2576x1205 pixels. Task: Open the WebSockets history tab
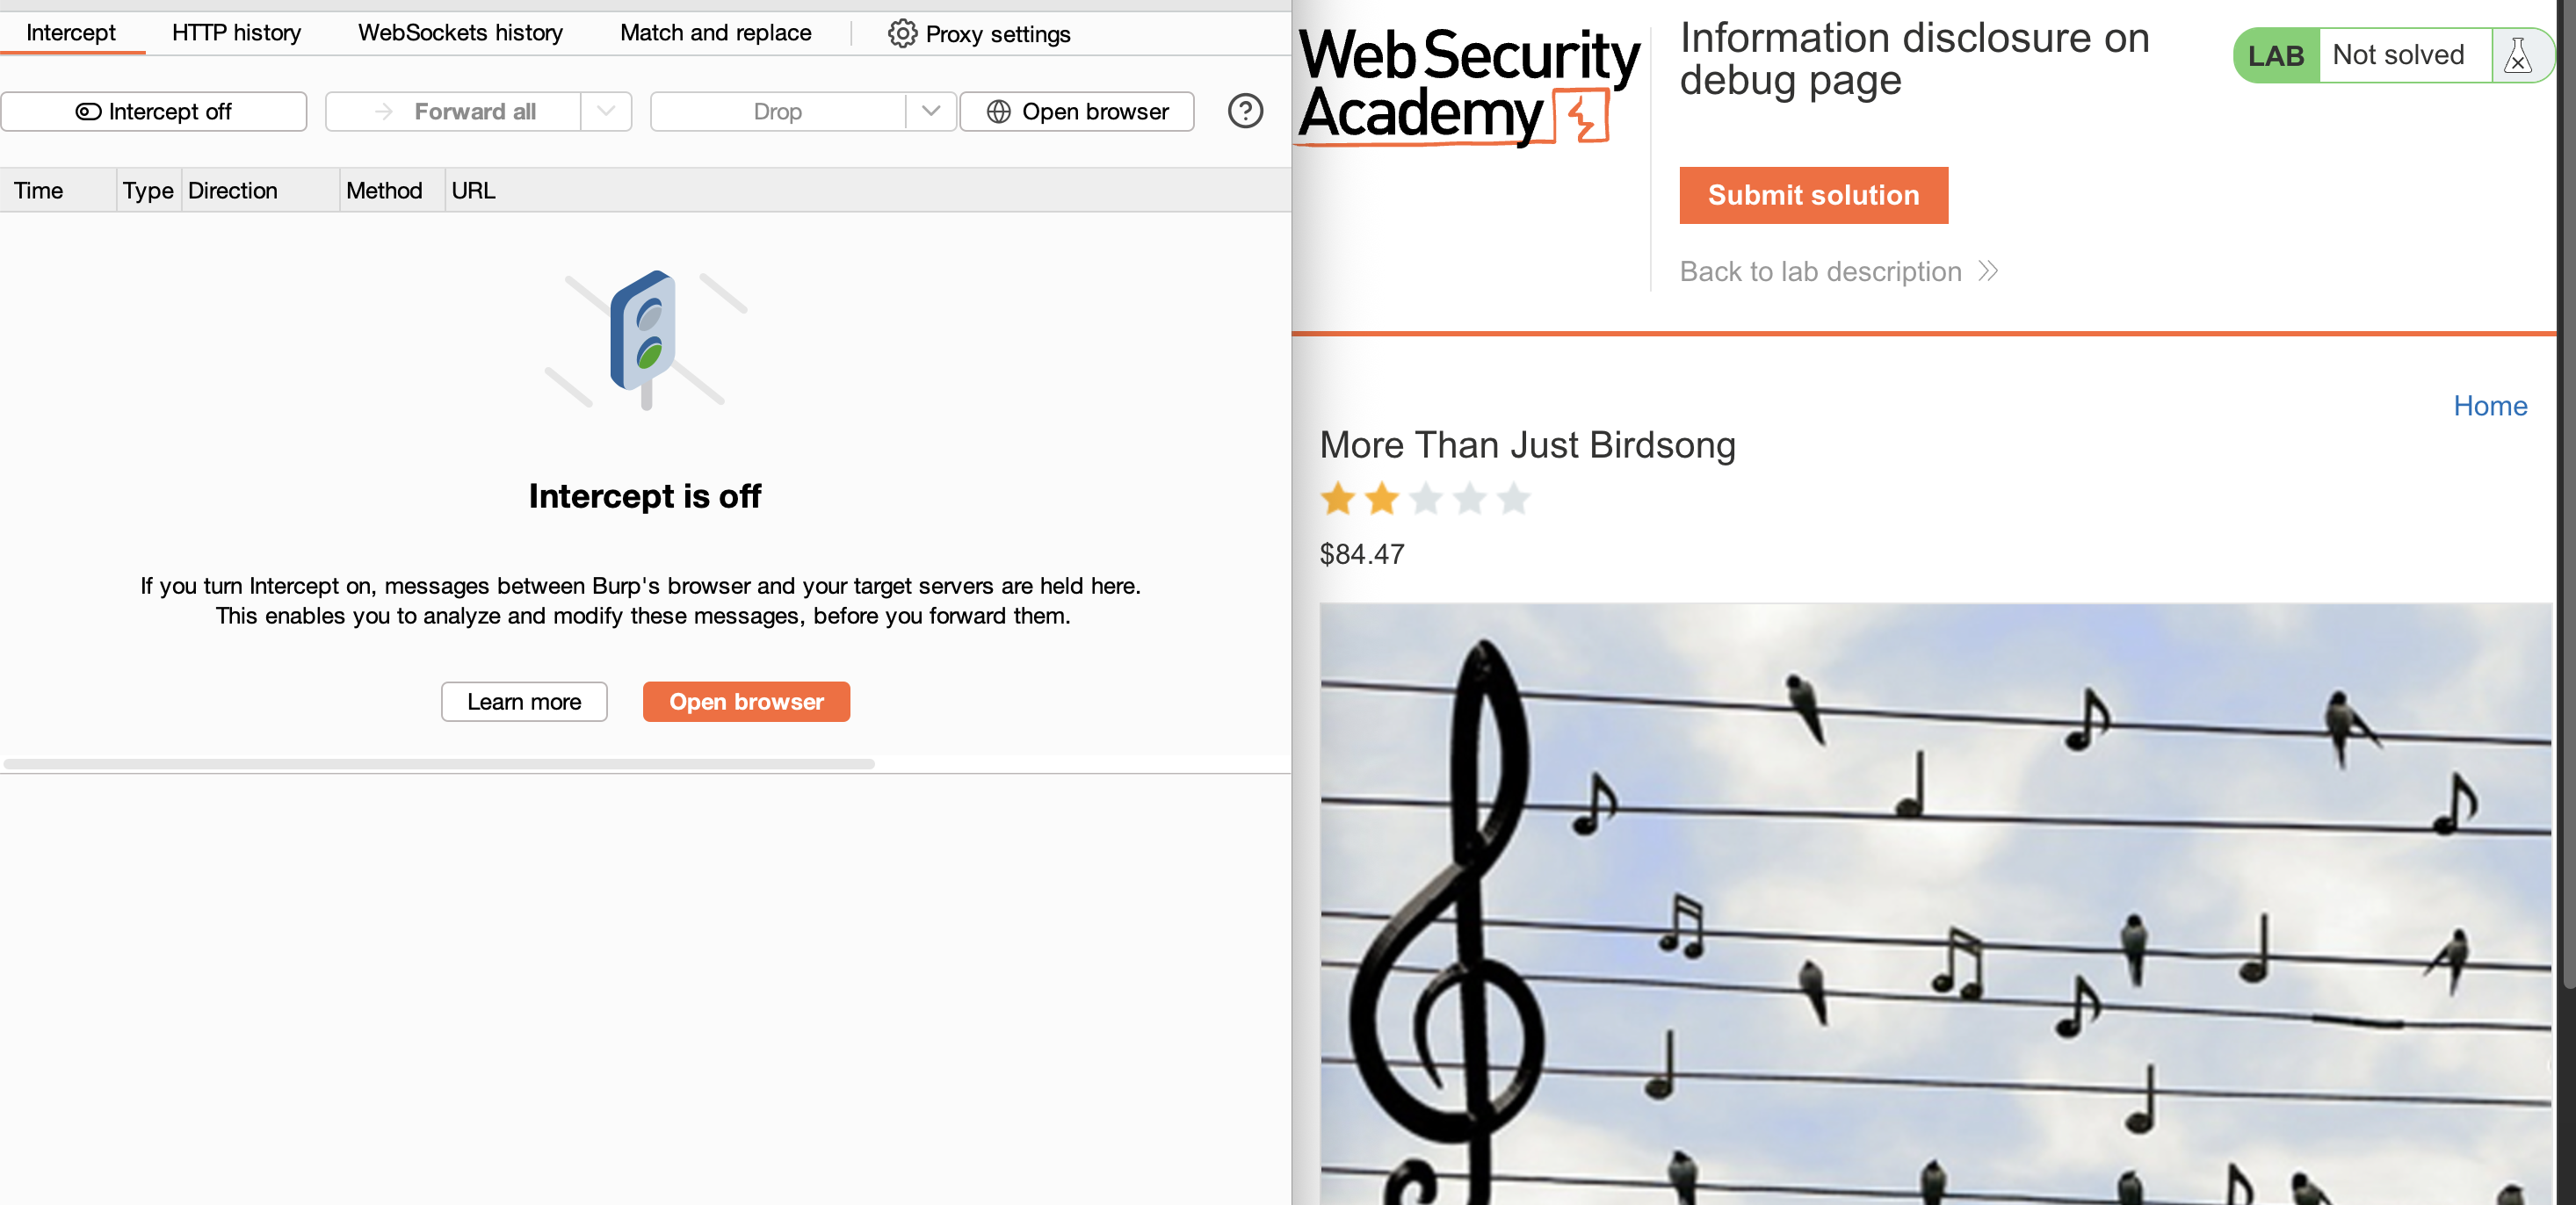click(460, 33)
